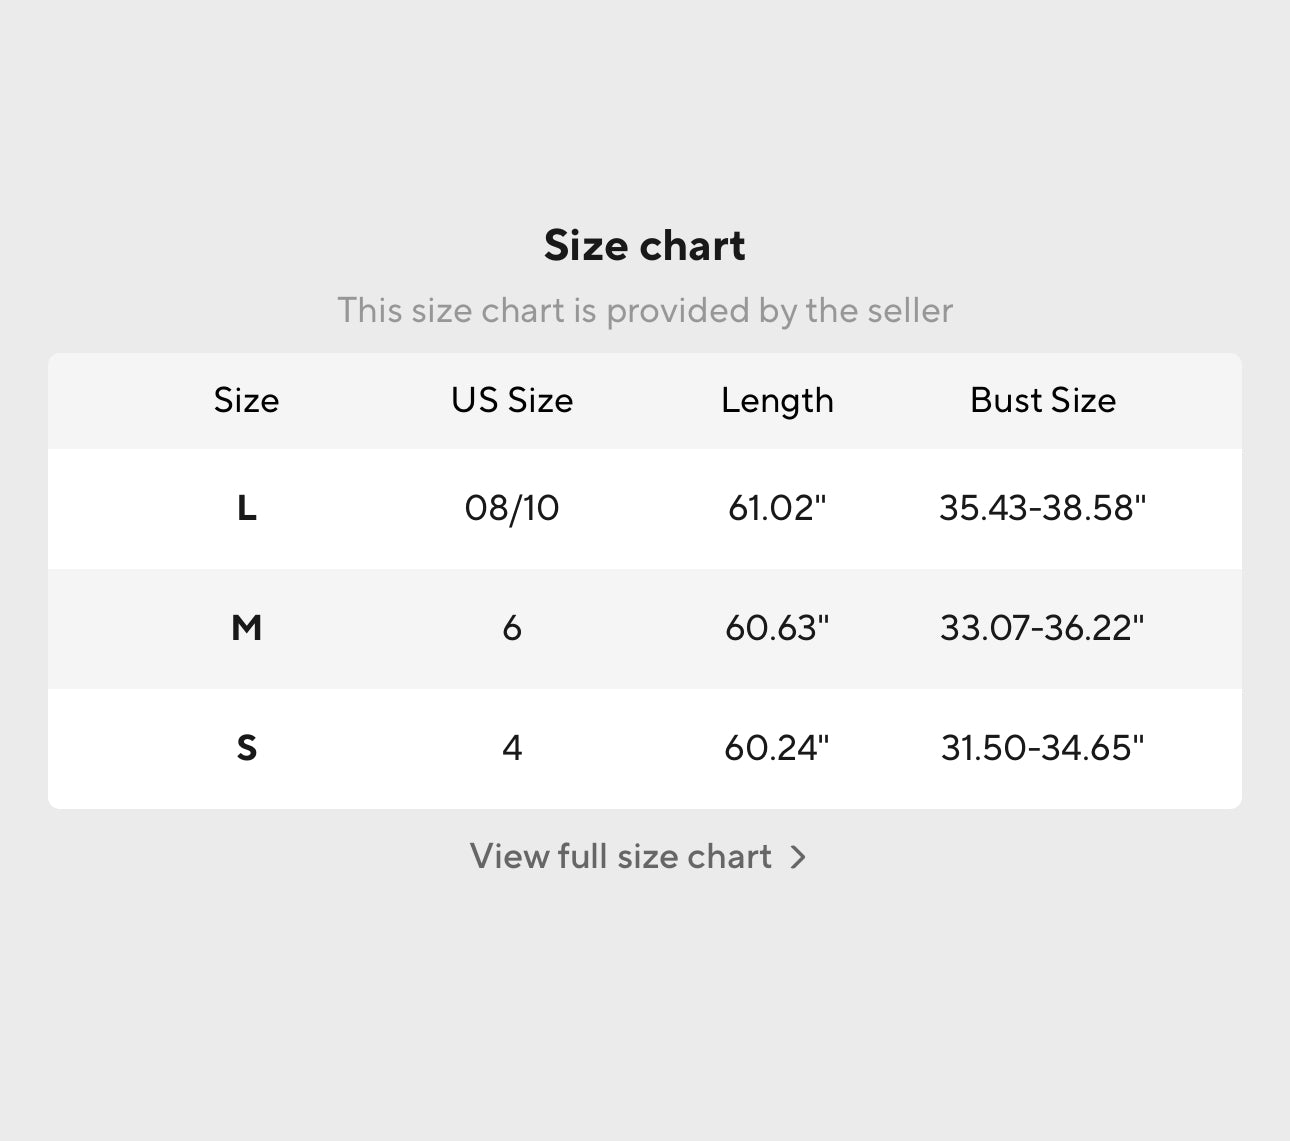
Task: Click the Bust Size column header
Action: [x=1043, y=400]
